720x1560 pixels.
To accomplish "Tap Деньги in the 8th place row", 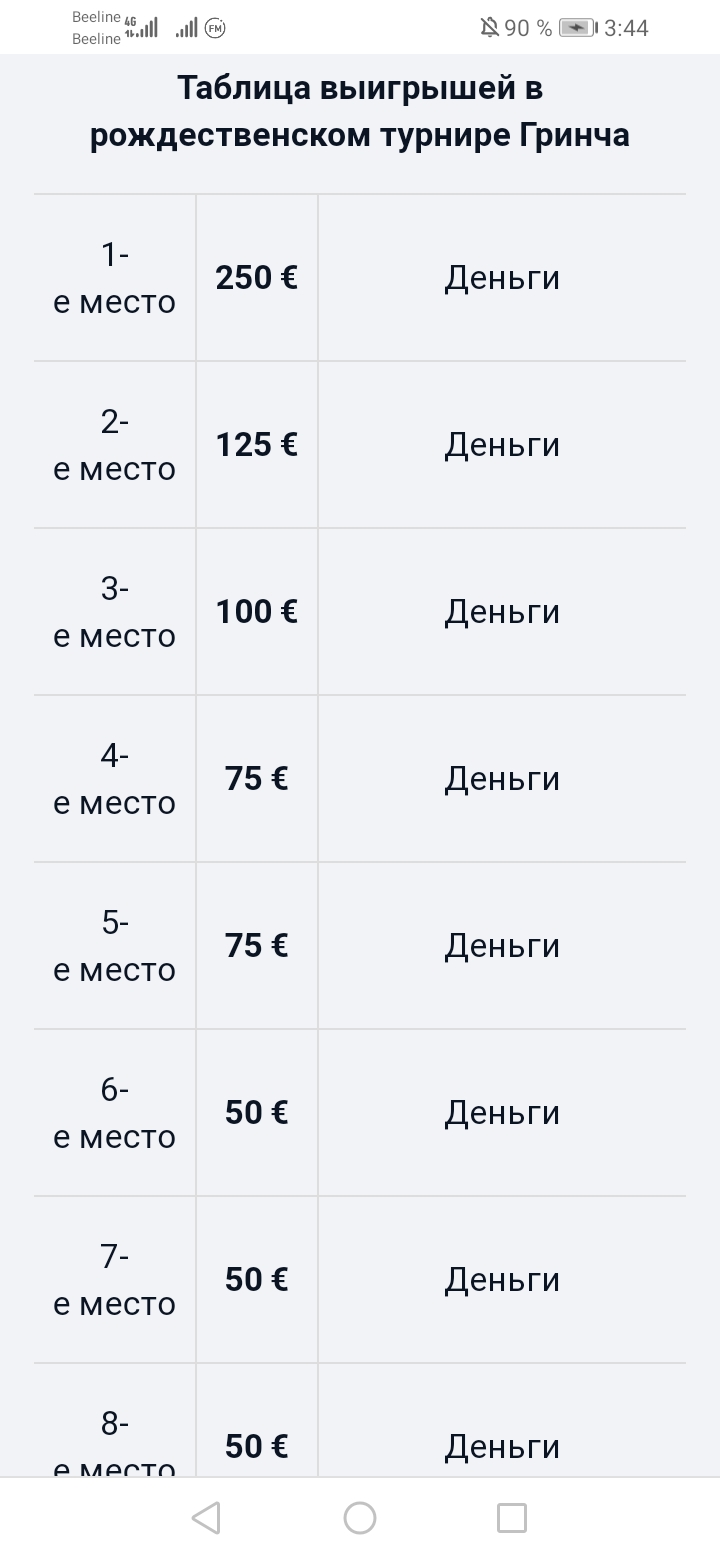I will point(502,1446).
